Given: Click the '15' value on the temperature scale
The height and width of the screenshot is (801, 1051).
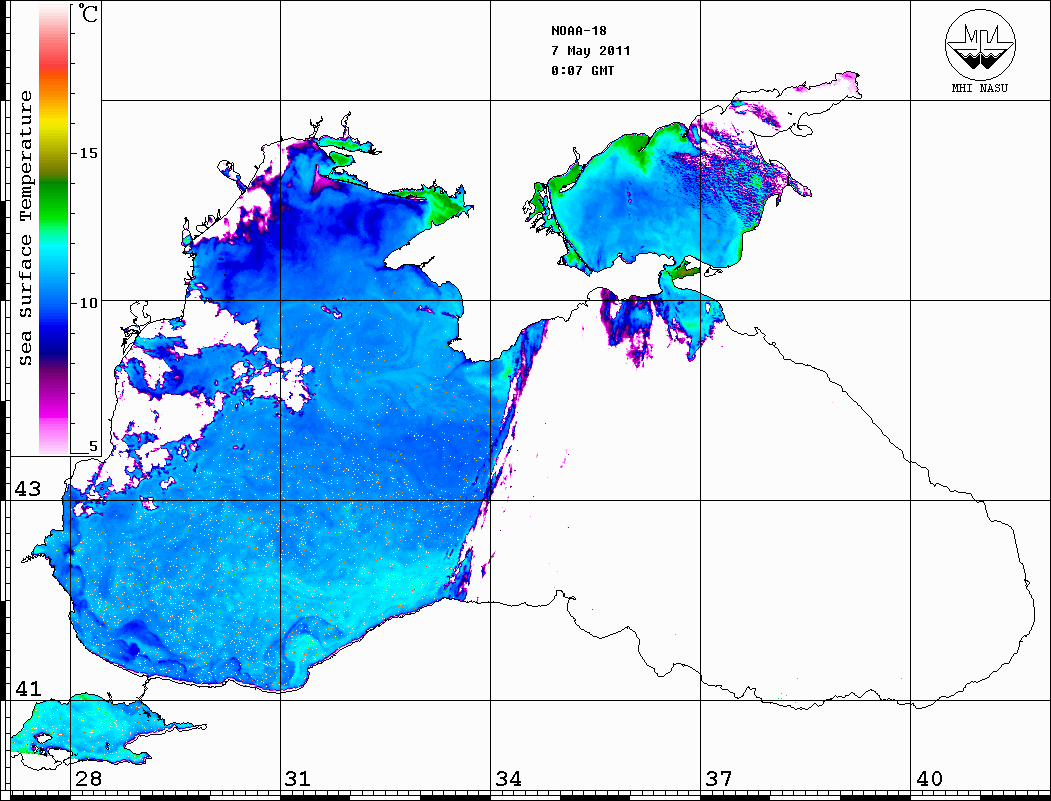Looking at the screenshot, I should pos(88,153).
